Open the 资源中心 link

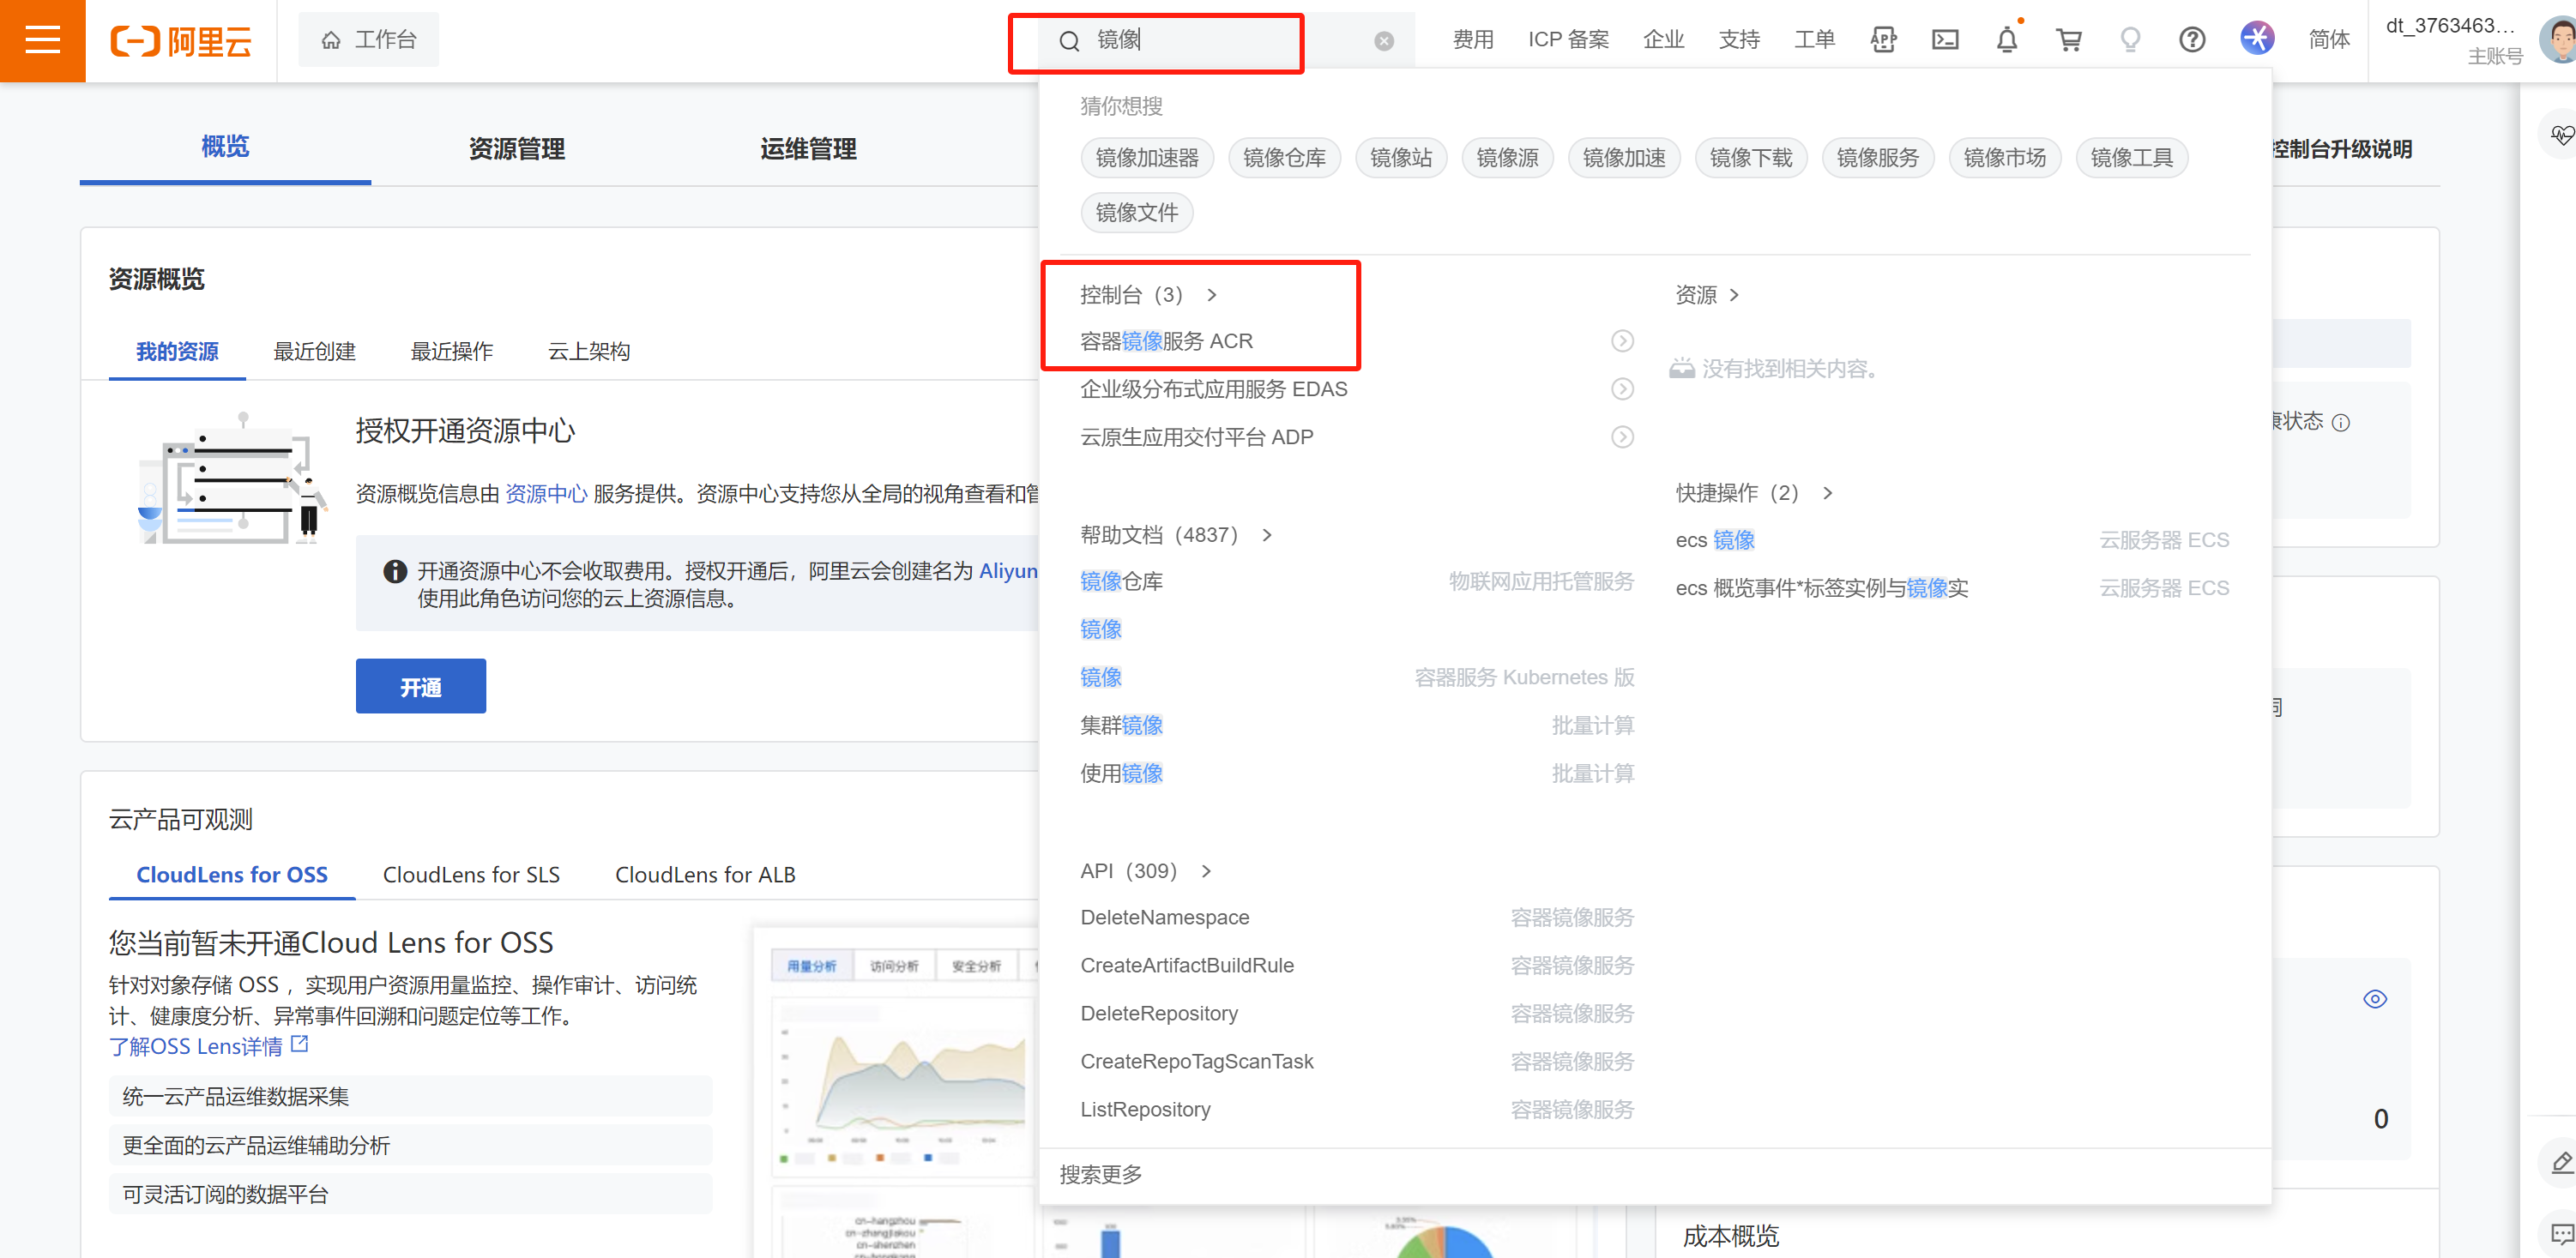click(546, 494)
